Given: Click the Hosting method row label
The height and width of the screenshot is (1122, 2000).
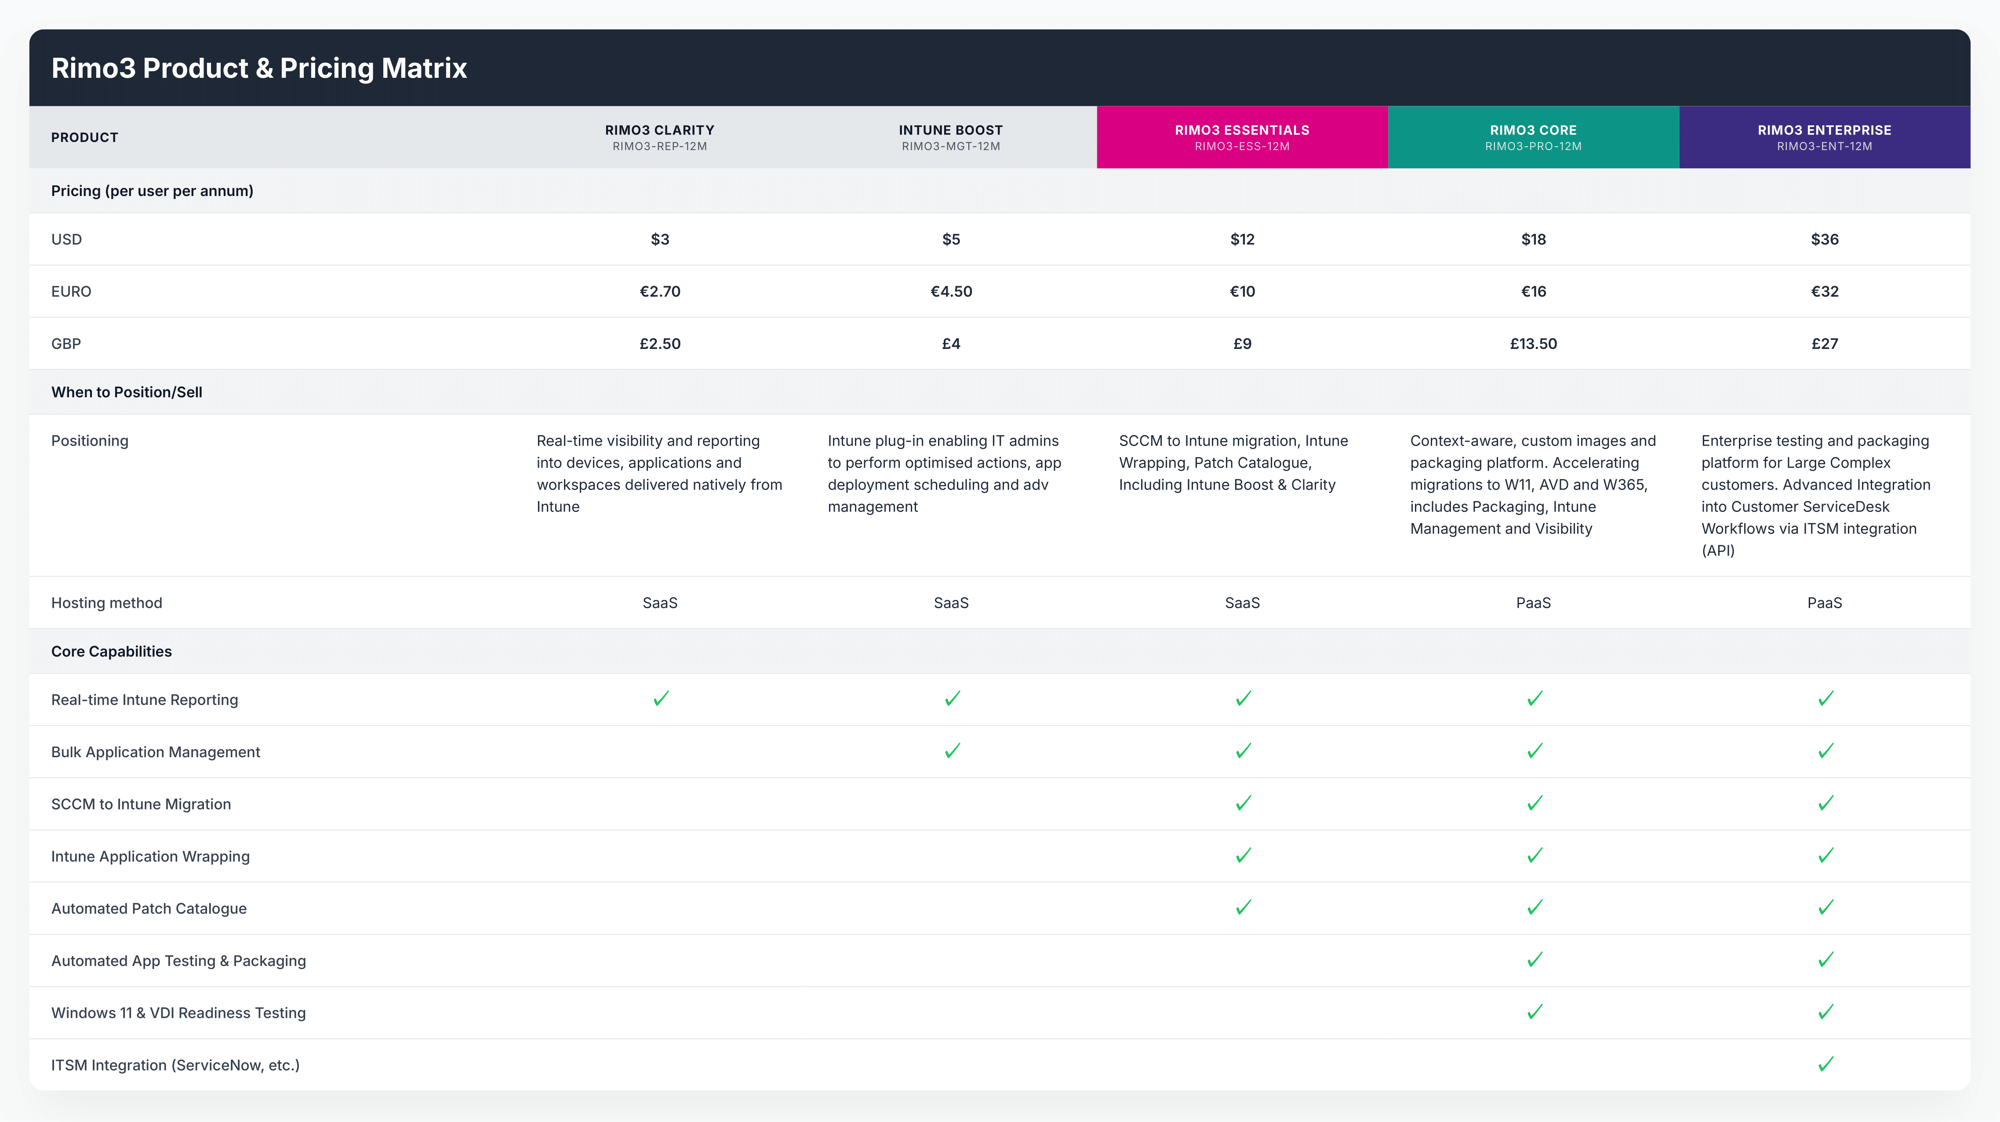Looking at the screenshot, I should (107, 603).
